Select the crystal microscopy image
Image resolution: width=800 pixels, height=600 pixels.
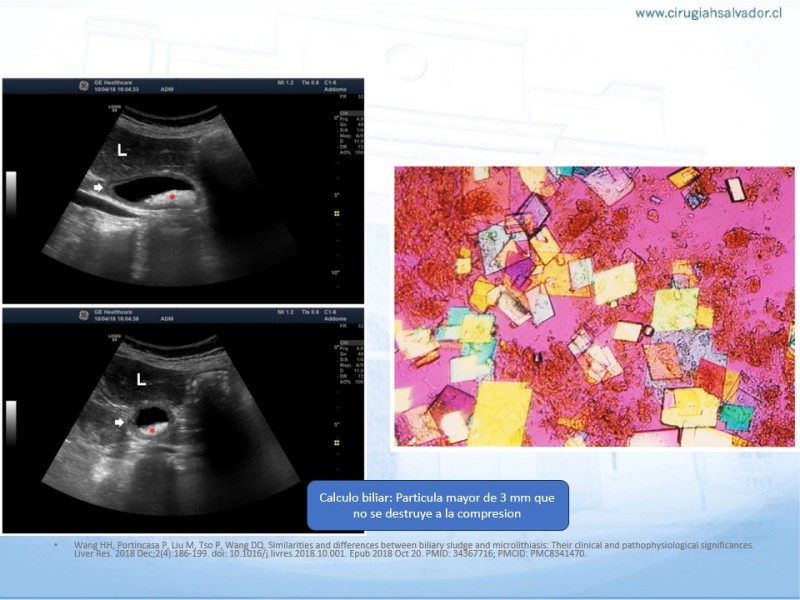tap(594, 306)
